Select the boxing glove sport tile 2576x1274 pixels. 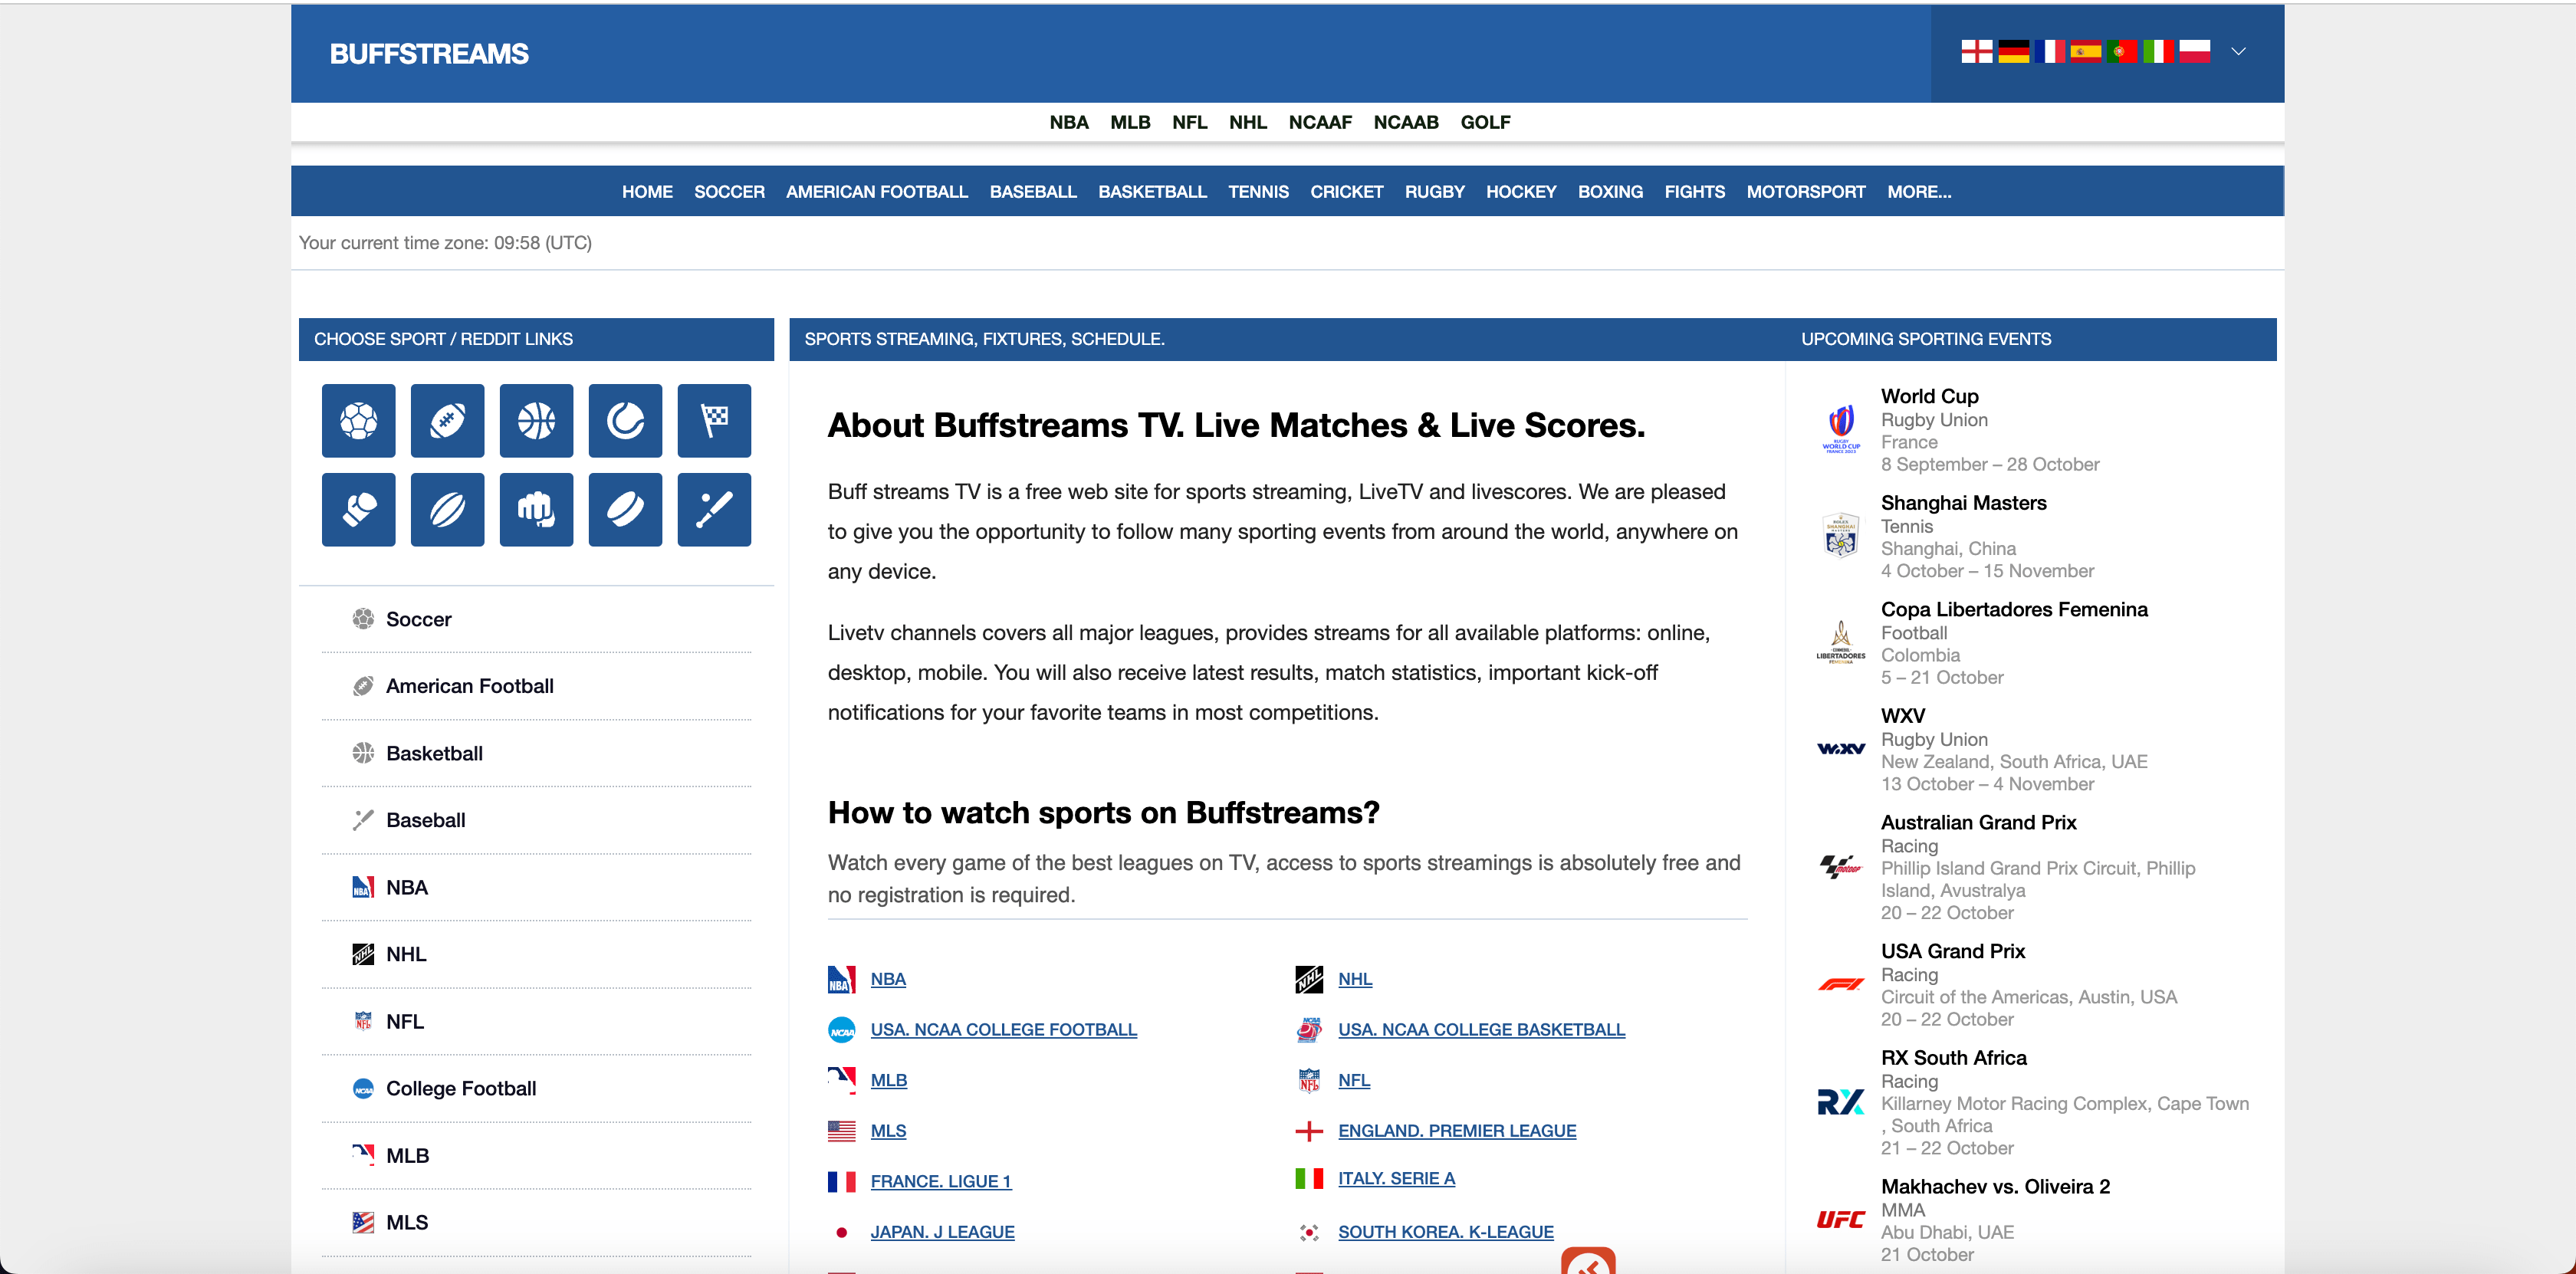point(358,509)
